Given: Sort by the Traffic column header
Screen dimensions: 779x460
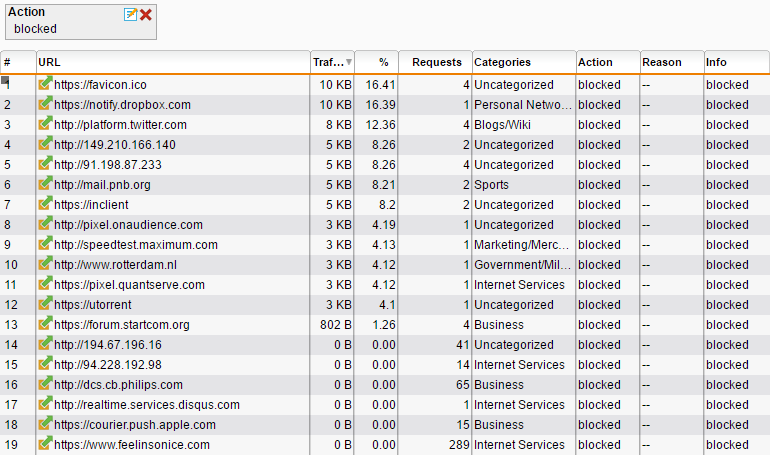Looking at the screenshot, I should click(332, 62).
